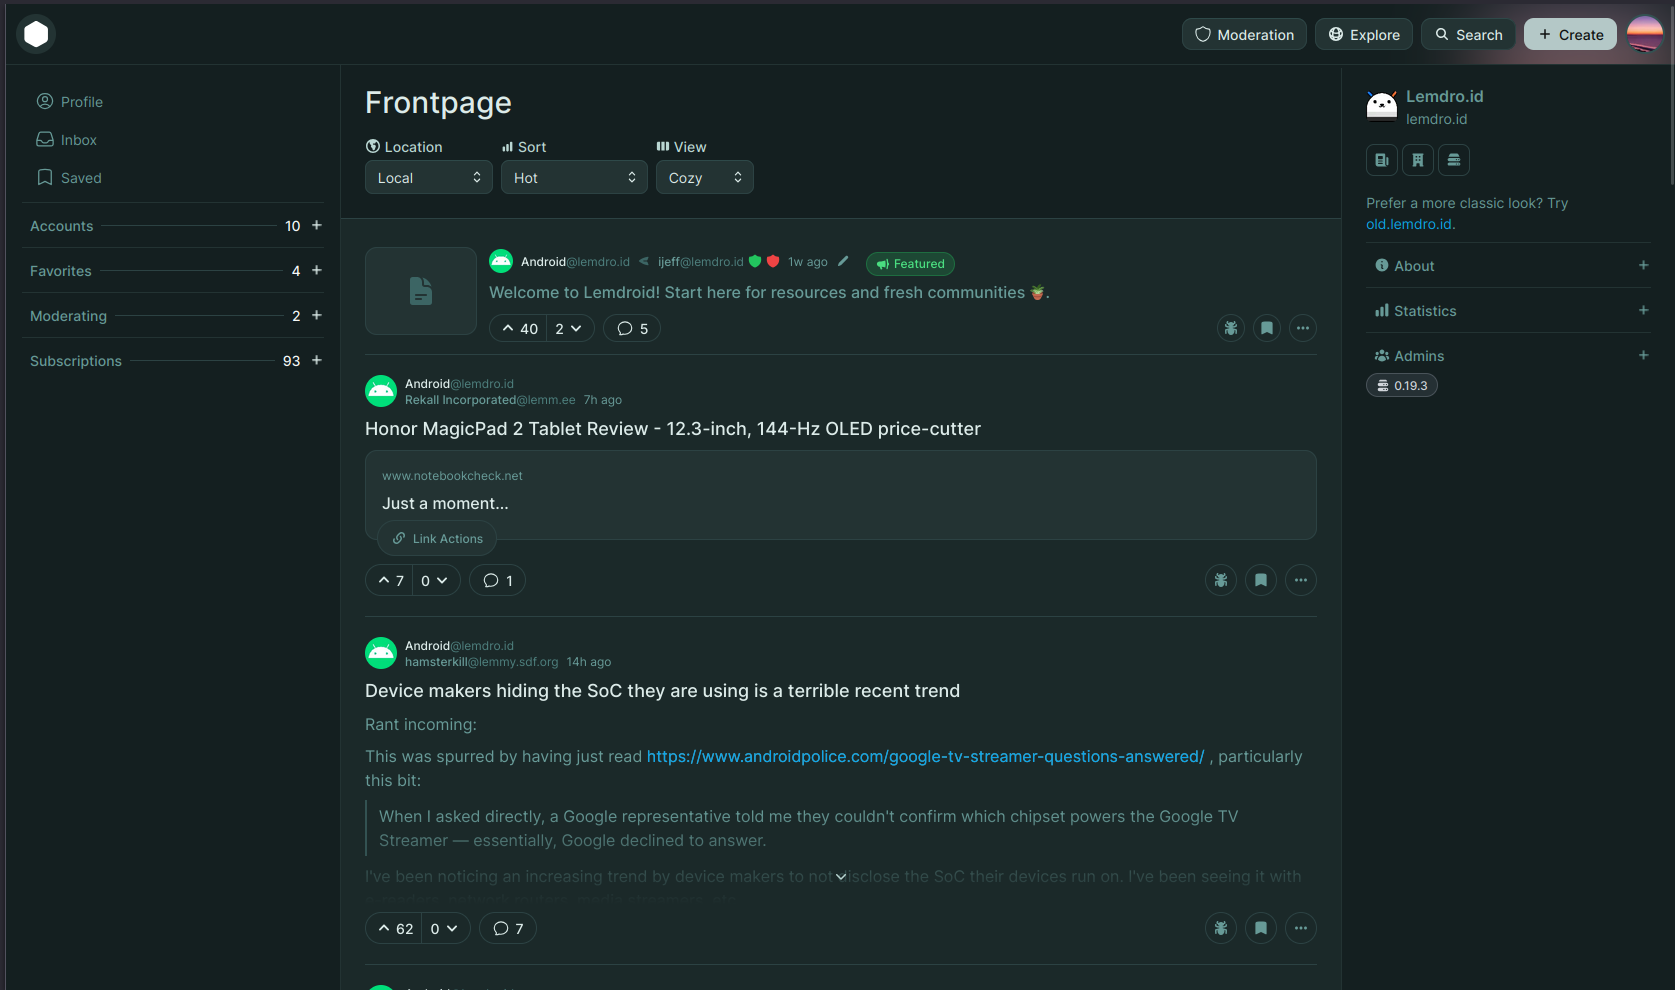Downvote the Device makers hiding SoC post
This screenshot has height=990, width=1675.
click(445, 928)
